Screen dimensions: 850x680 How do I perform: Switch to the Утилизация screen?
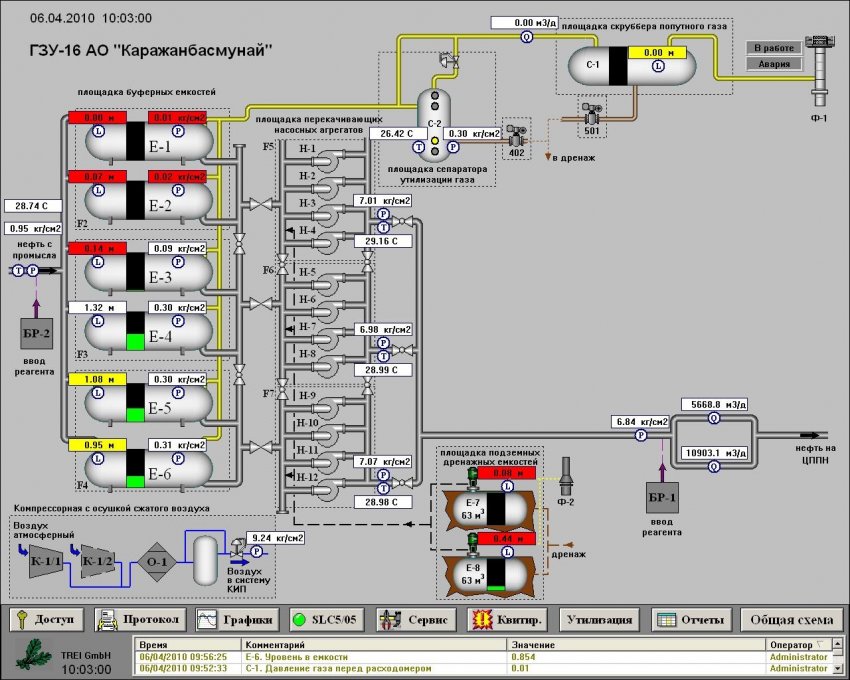point(599,619)
